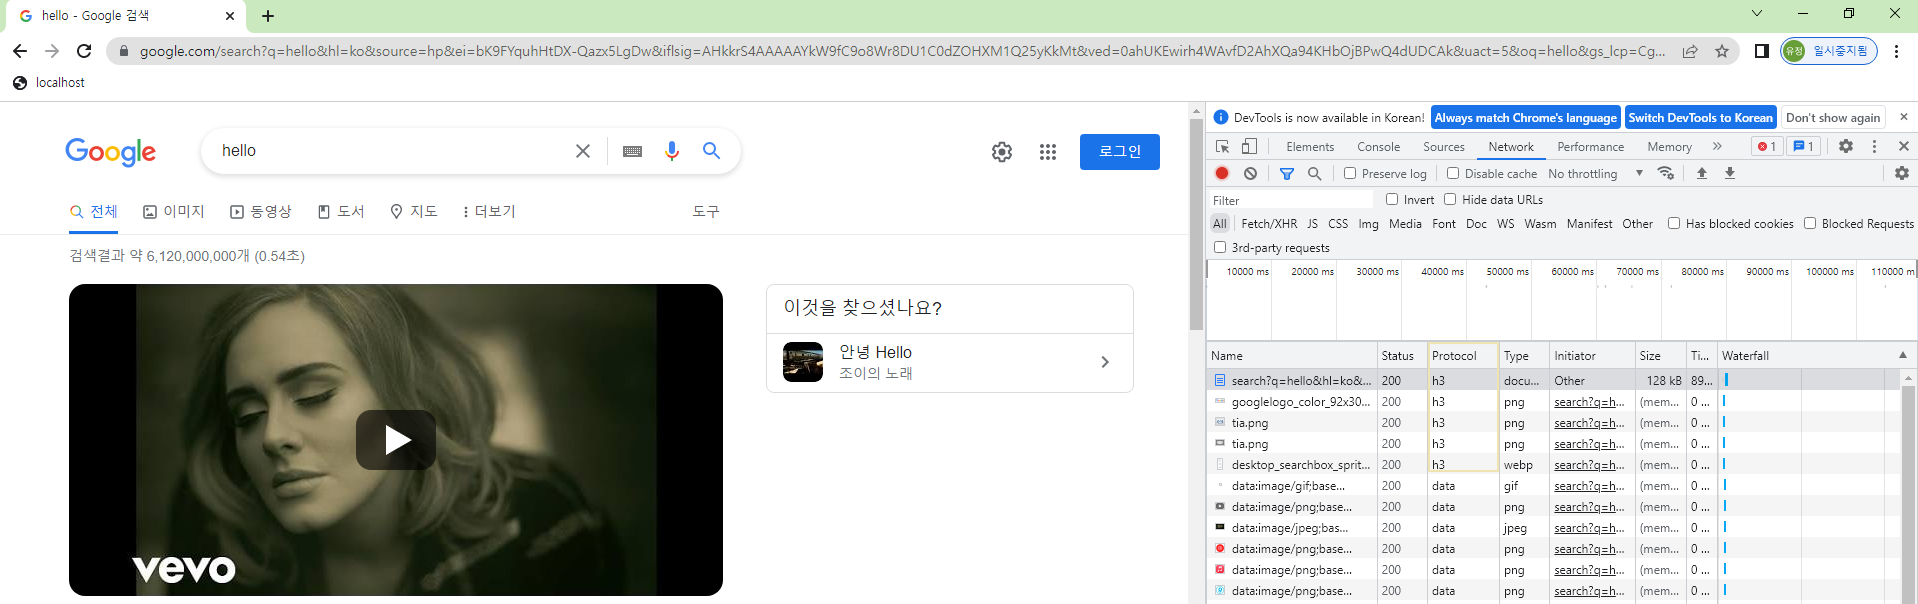This screenshot has height=604, width=1918.
Task: Toggle the network filter funnel icon
Action: (x=1287, y=173)
